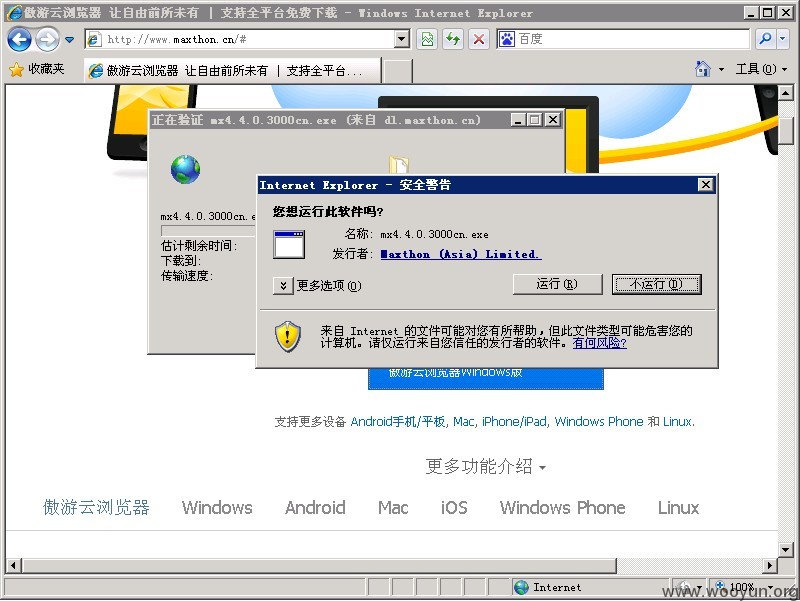Click the vertical scrollbar down arrow
Viewport: 800px width, 601px height.
pos(786,549)
